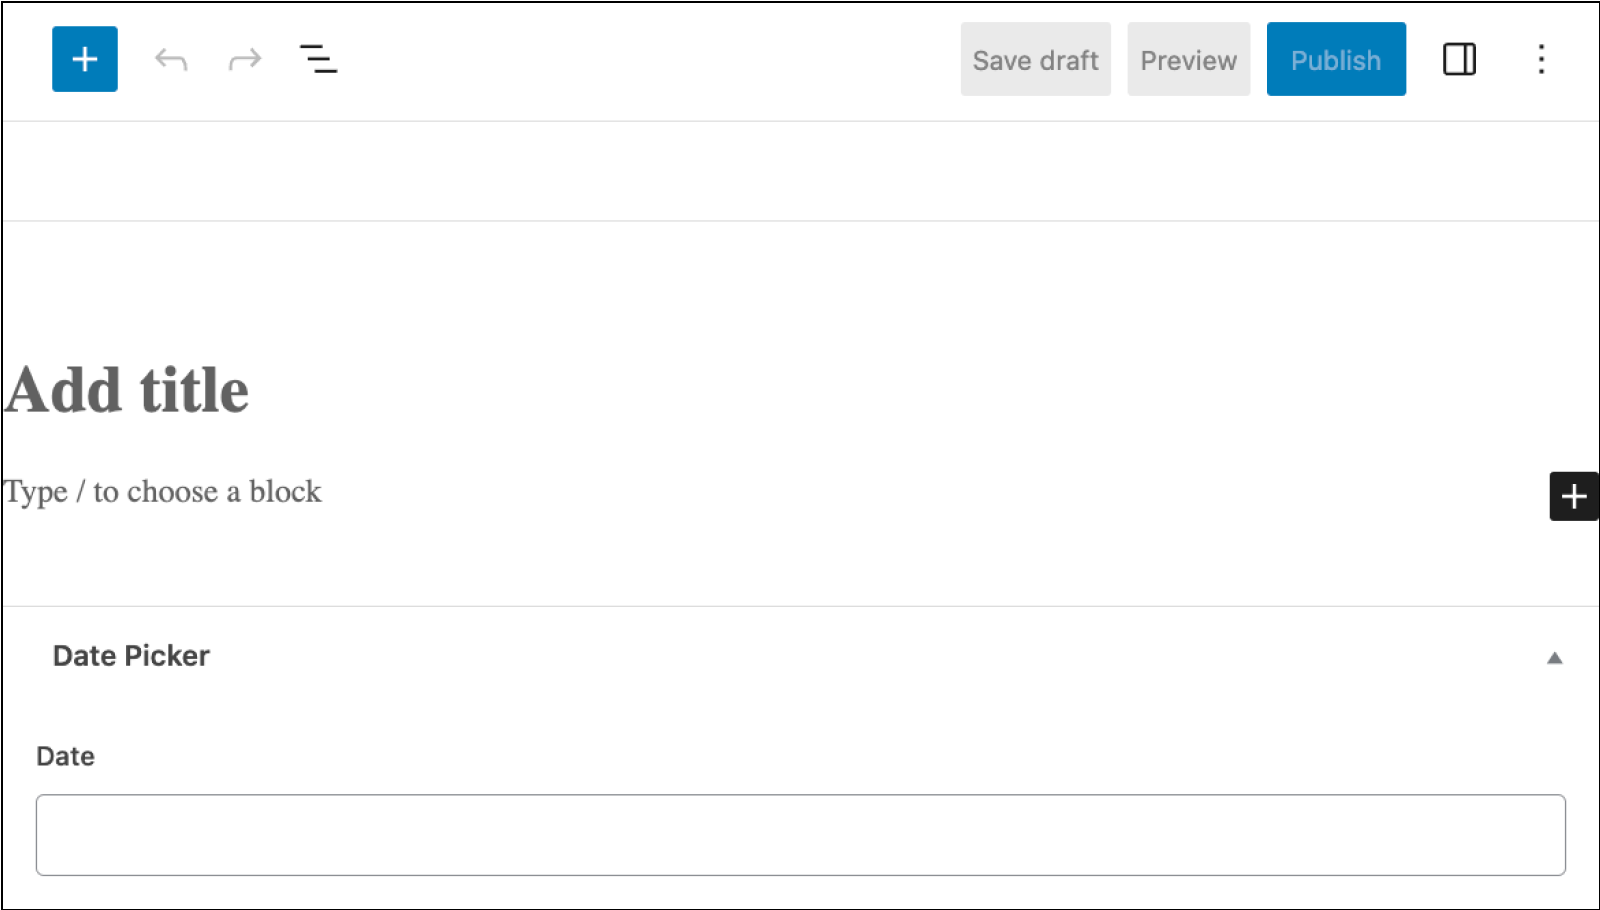Redo the last undone action
Viewport: 1600px width, 910px height.
(x=244, y=59)
